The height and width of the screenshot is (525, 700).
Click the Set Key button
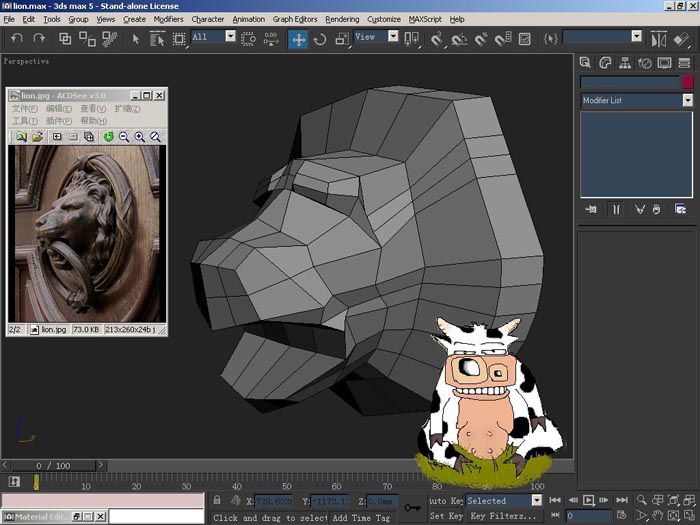(446, 516)
